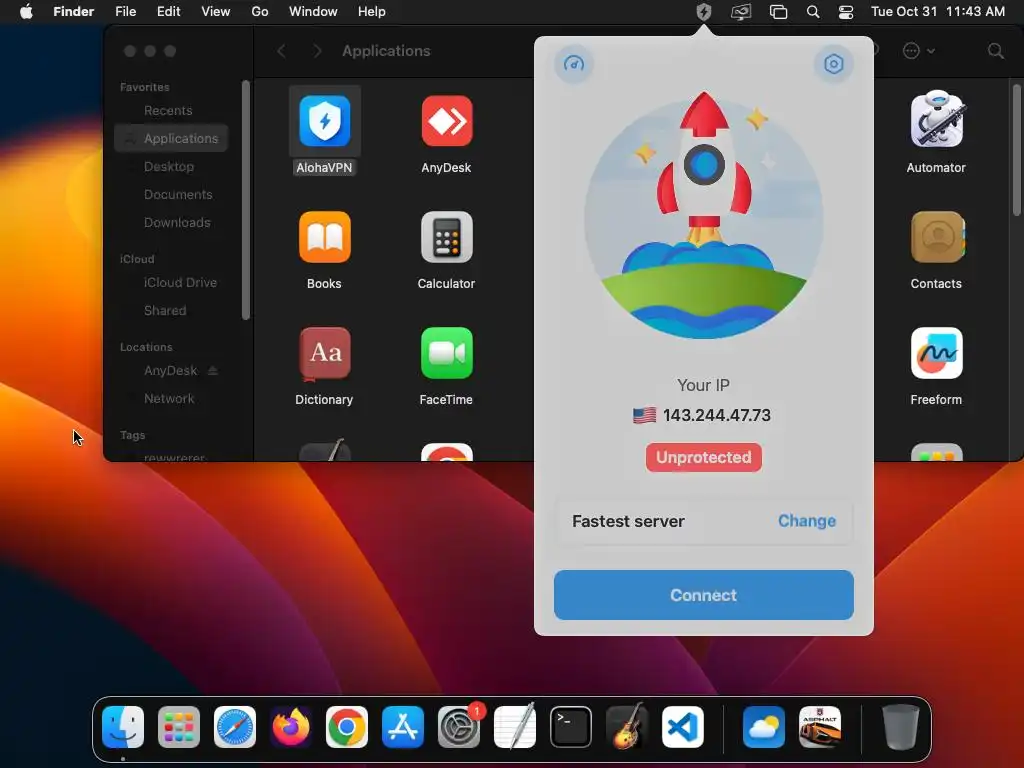Viewport: 1024px width, 768px height.
Task: Eject the AnyDesk volume in sidebar
Action: point(212,370)
